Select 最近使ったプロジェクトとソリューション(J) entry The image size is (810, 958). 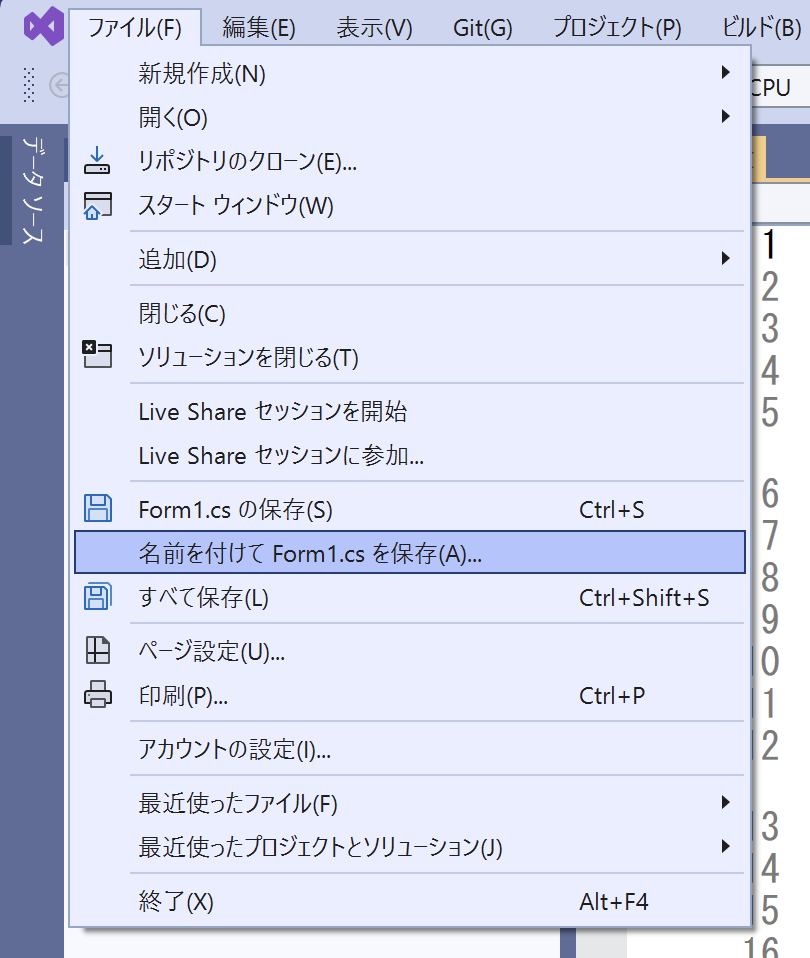410,847
